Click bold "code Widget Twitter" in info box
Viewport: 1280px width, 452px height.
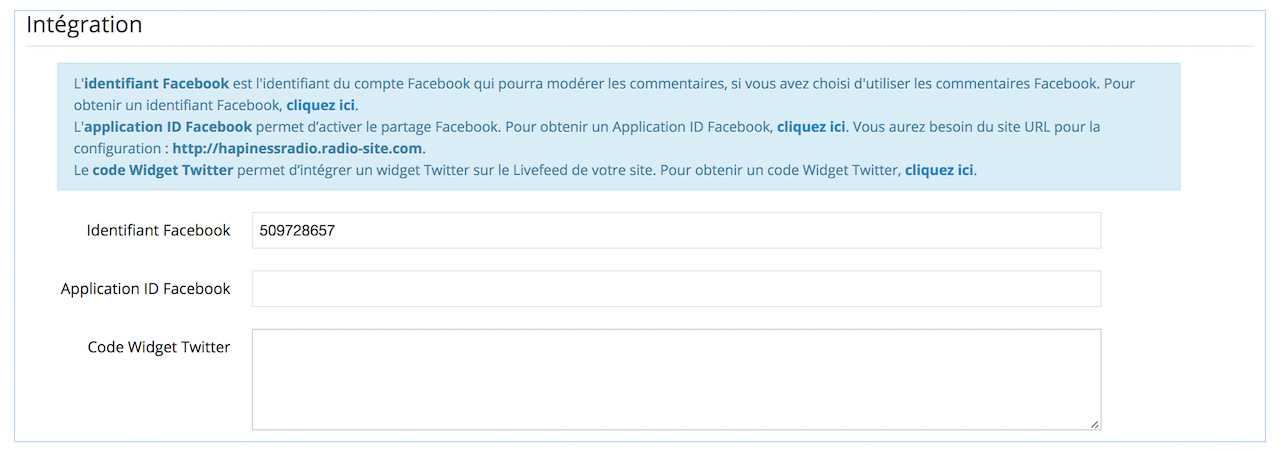pos(163,170)
